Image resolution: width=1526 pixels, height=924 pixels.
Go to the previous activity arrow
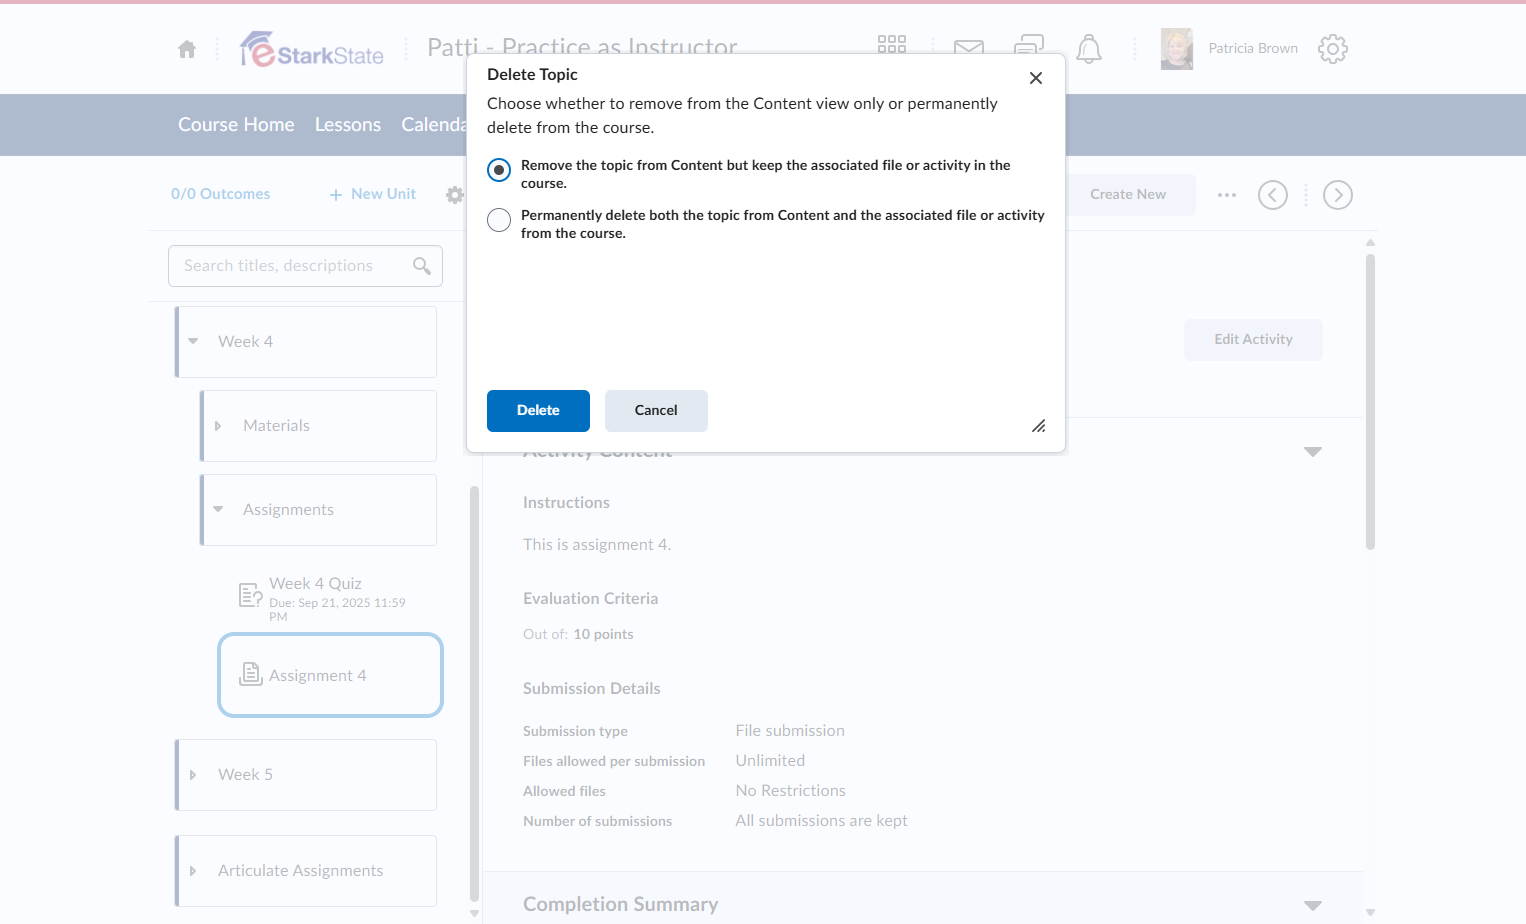pos(1273,195)
